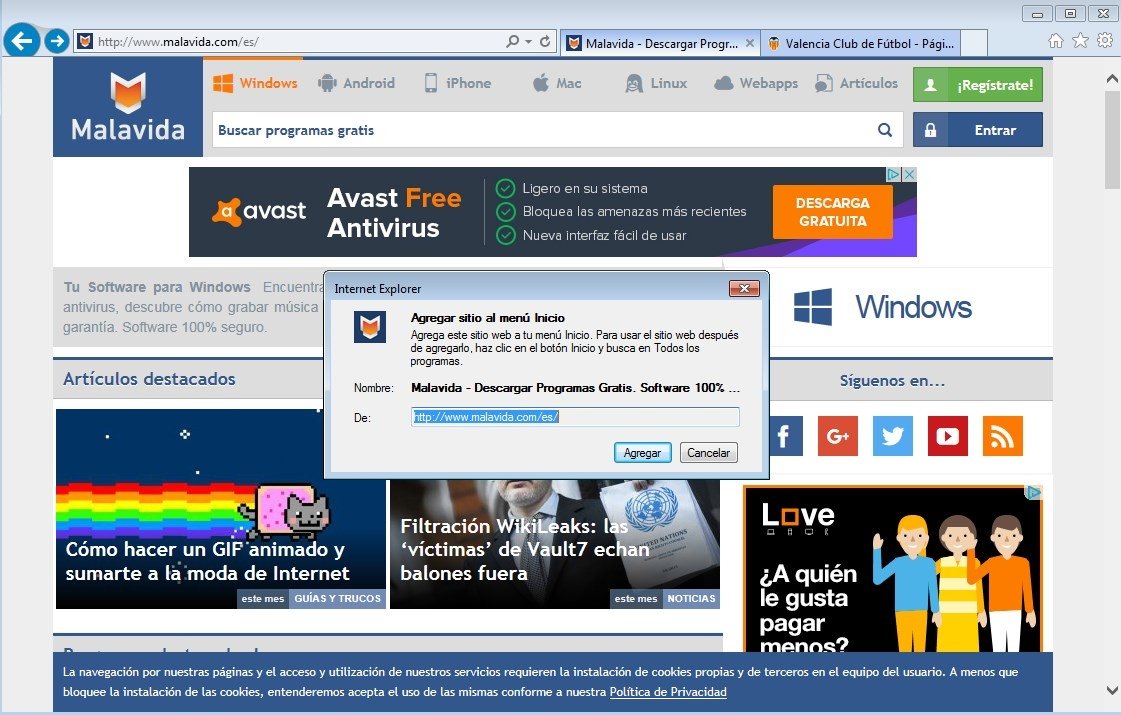The image size is (1121, 715).
Task: Switch to Valencia Club de Fútbol tab
Action: click(861, 43)
